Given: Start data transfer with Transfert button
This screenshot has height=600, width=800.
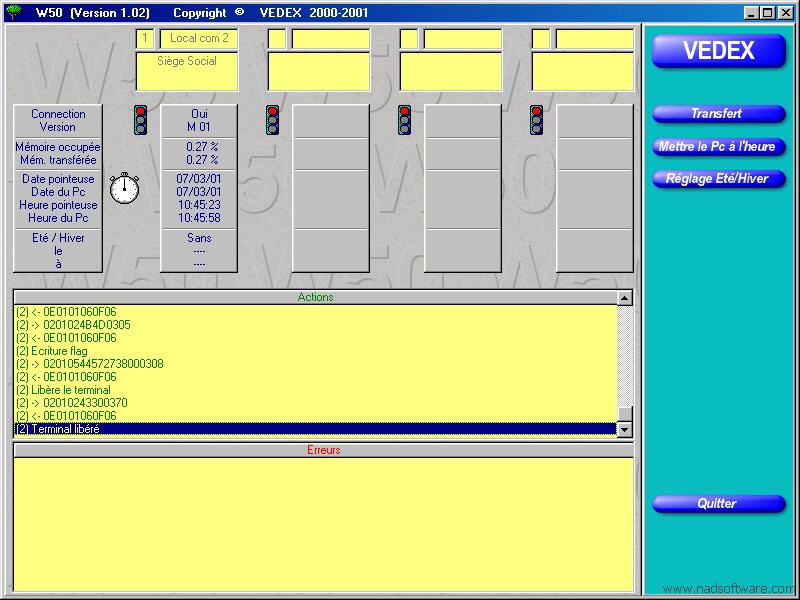Looking at the screenshot, I should coord(719,114).
